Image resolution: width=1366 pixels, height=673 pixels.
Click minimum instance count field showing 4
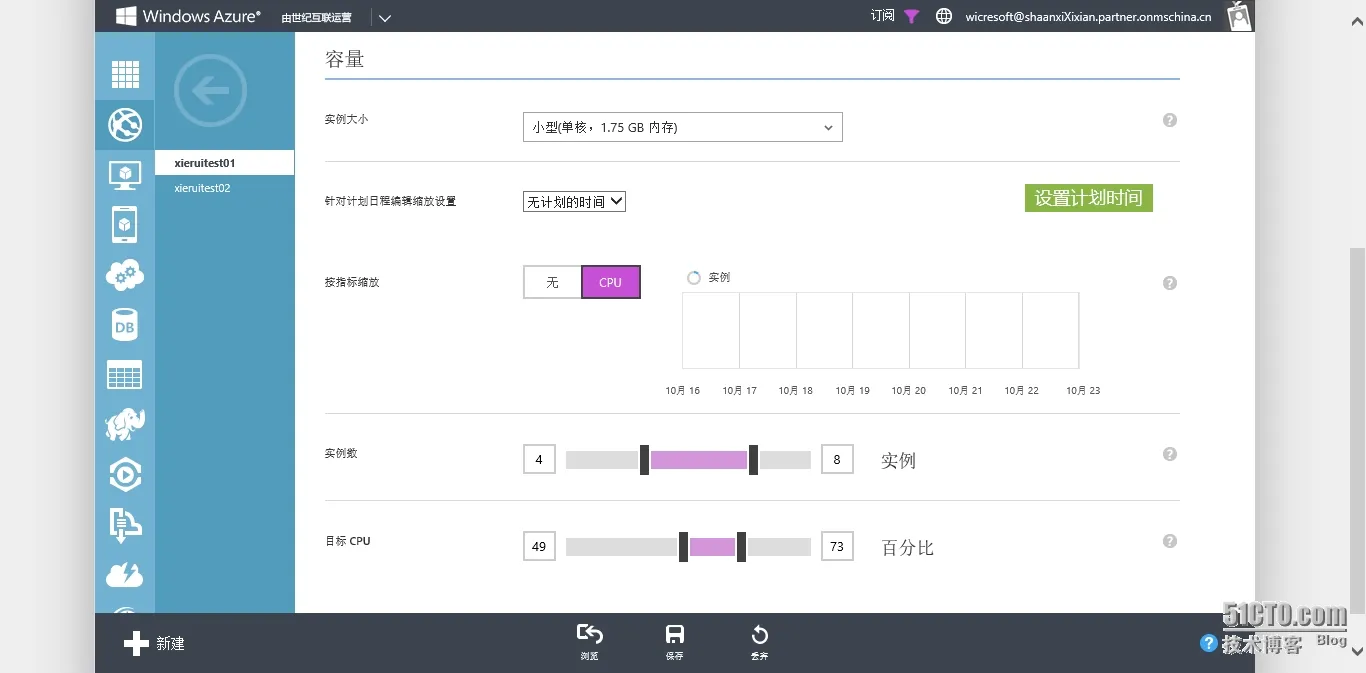tap(539, 460)
